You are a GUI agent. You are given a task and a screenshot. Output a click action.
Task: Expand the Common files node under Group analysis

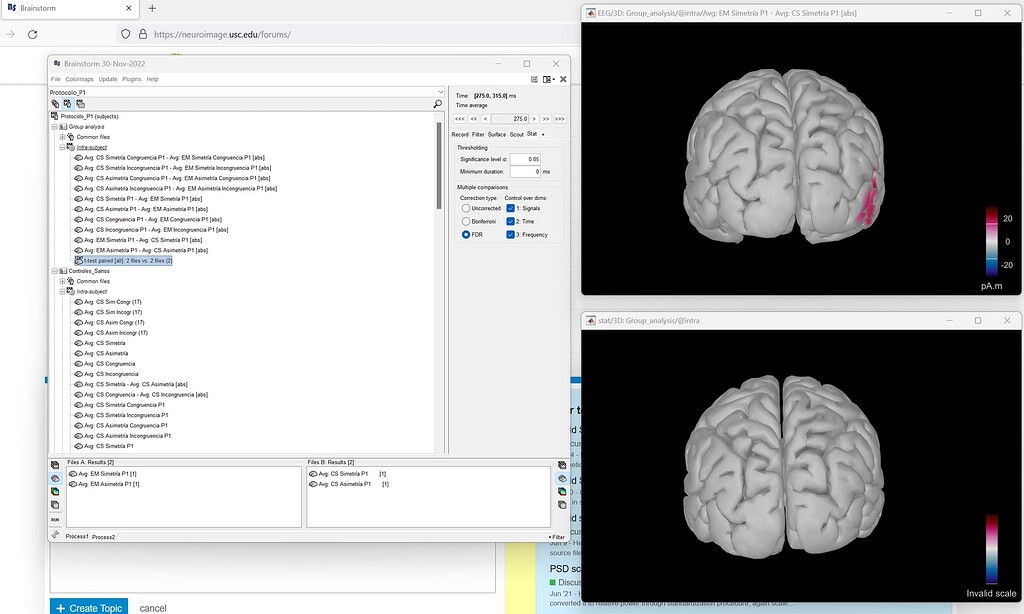click(63, 137)
